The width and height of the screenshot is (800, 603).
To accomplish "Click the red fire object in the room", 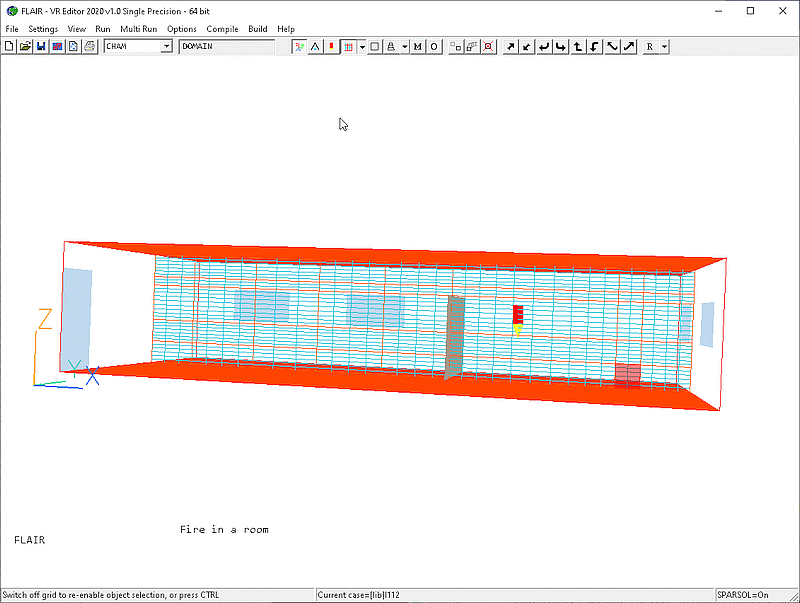I will coord(518,314).
